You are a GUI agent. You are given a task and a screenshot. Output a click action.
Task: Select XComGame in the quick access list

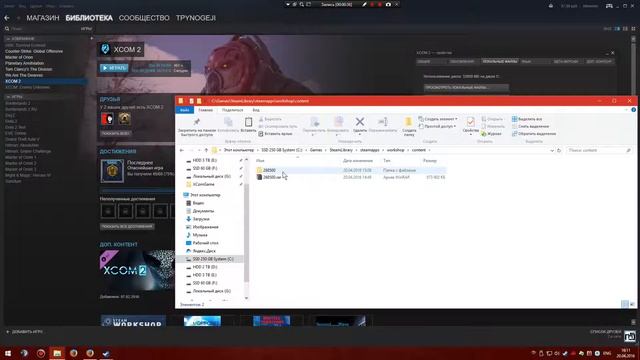pos(204,184)
